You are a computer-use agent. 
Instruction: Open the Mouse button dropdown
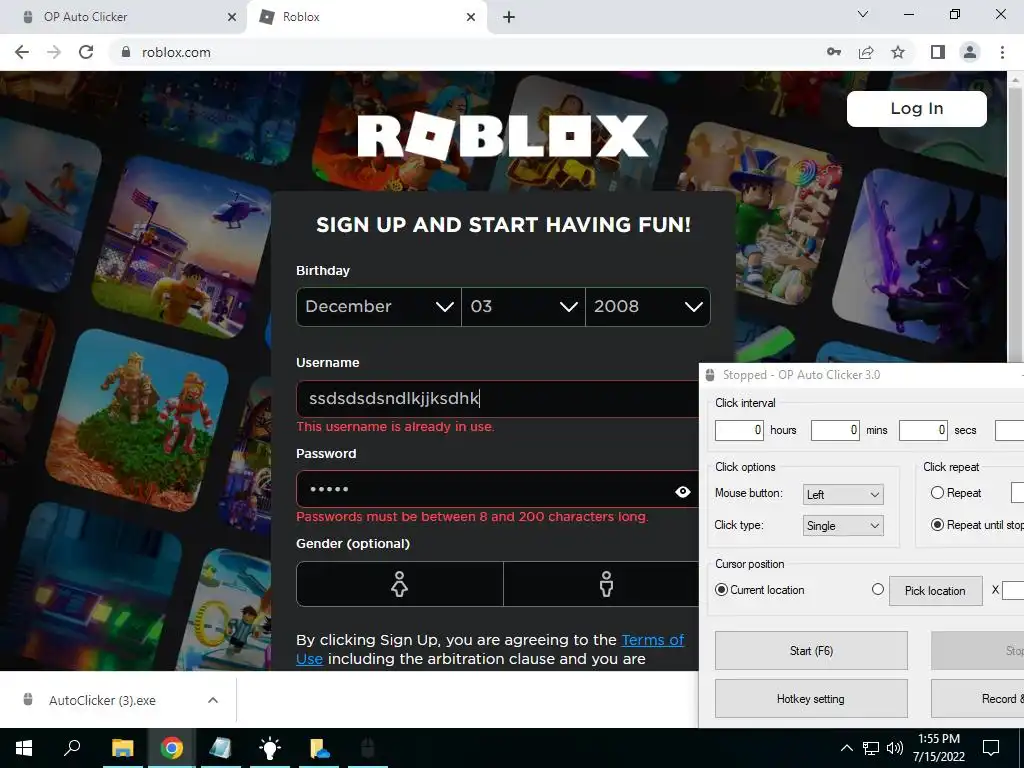pyautogui.click(x=843, y=494)
